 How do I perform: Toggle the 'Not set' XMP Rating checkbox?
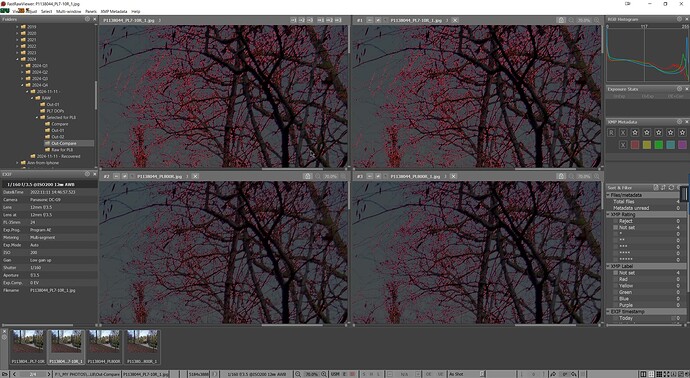click(x=615, y=228)
